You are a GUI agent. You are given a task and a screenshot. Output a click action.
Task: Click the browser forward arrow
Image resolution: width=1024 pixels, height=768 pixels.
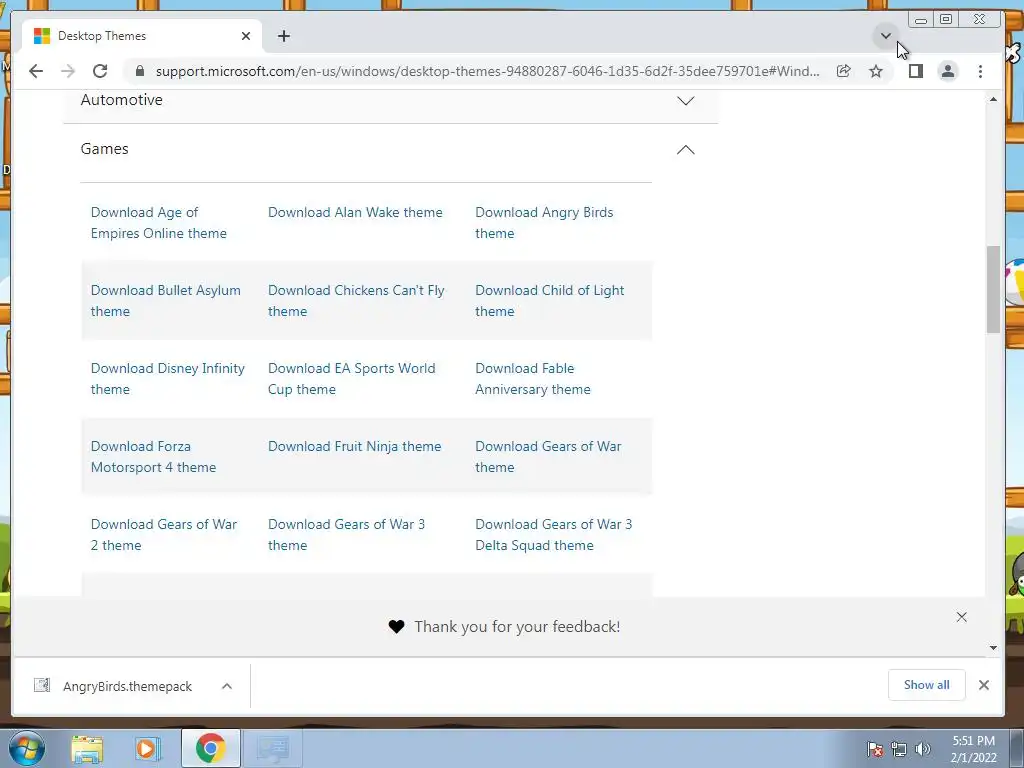(68, 71)
